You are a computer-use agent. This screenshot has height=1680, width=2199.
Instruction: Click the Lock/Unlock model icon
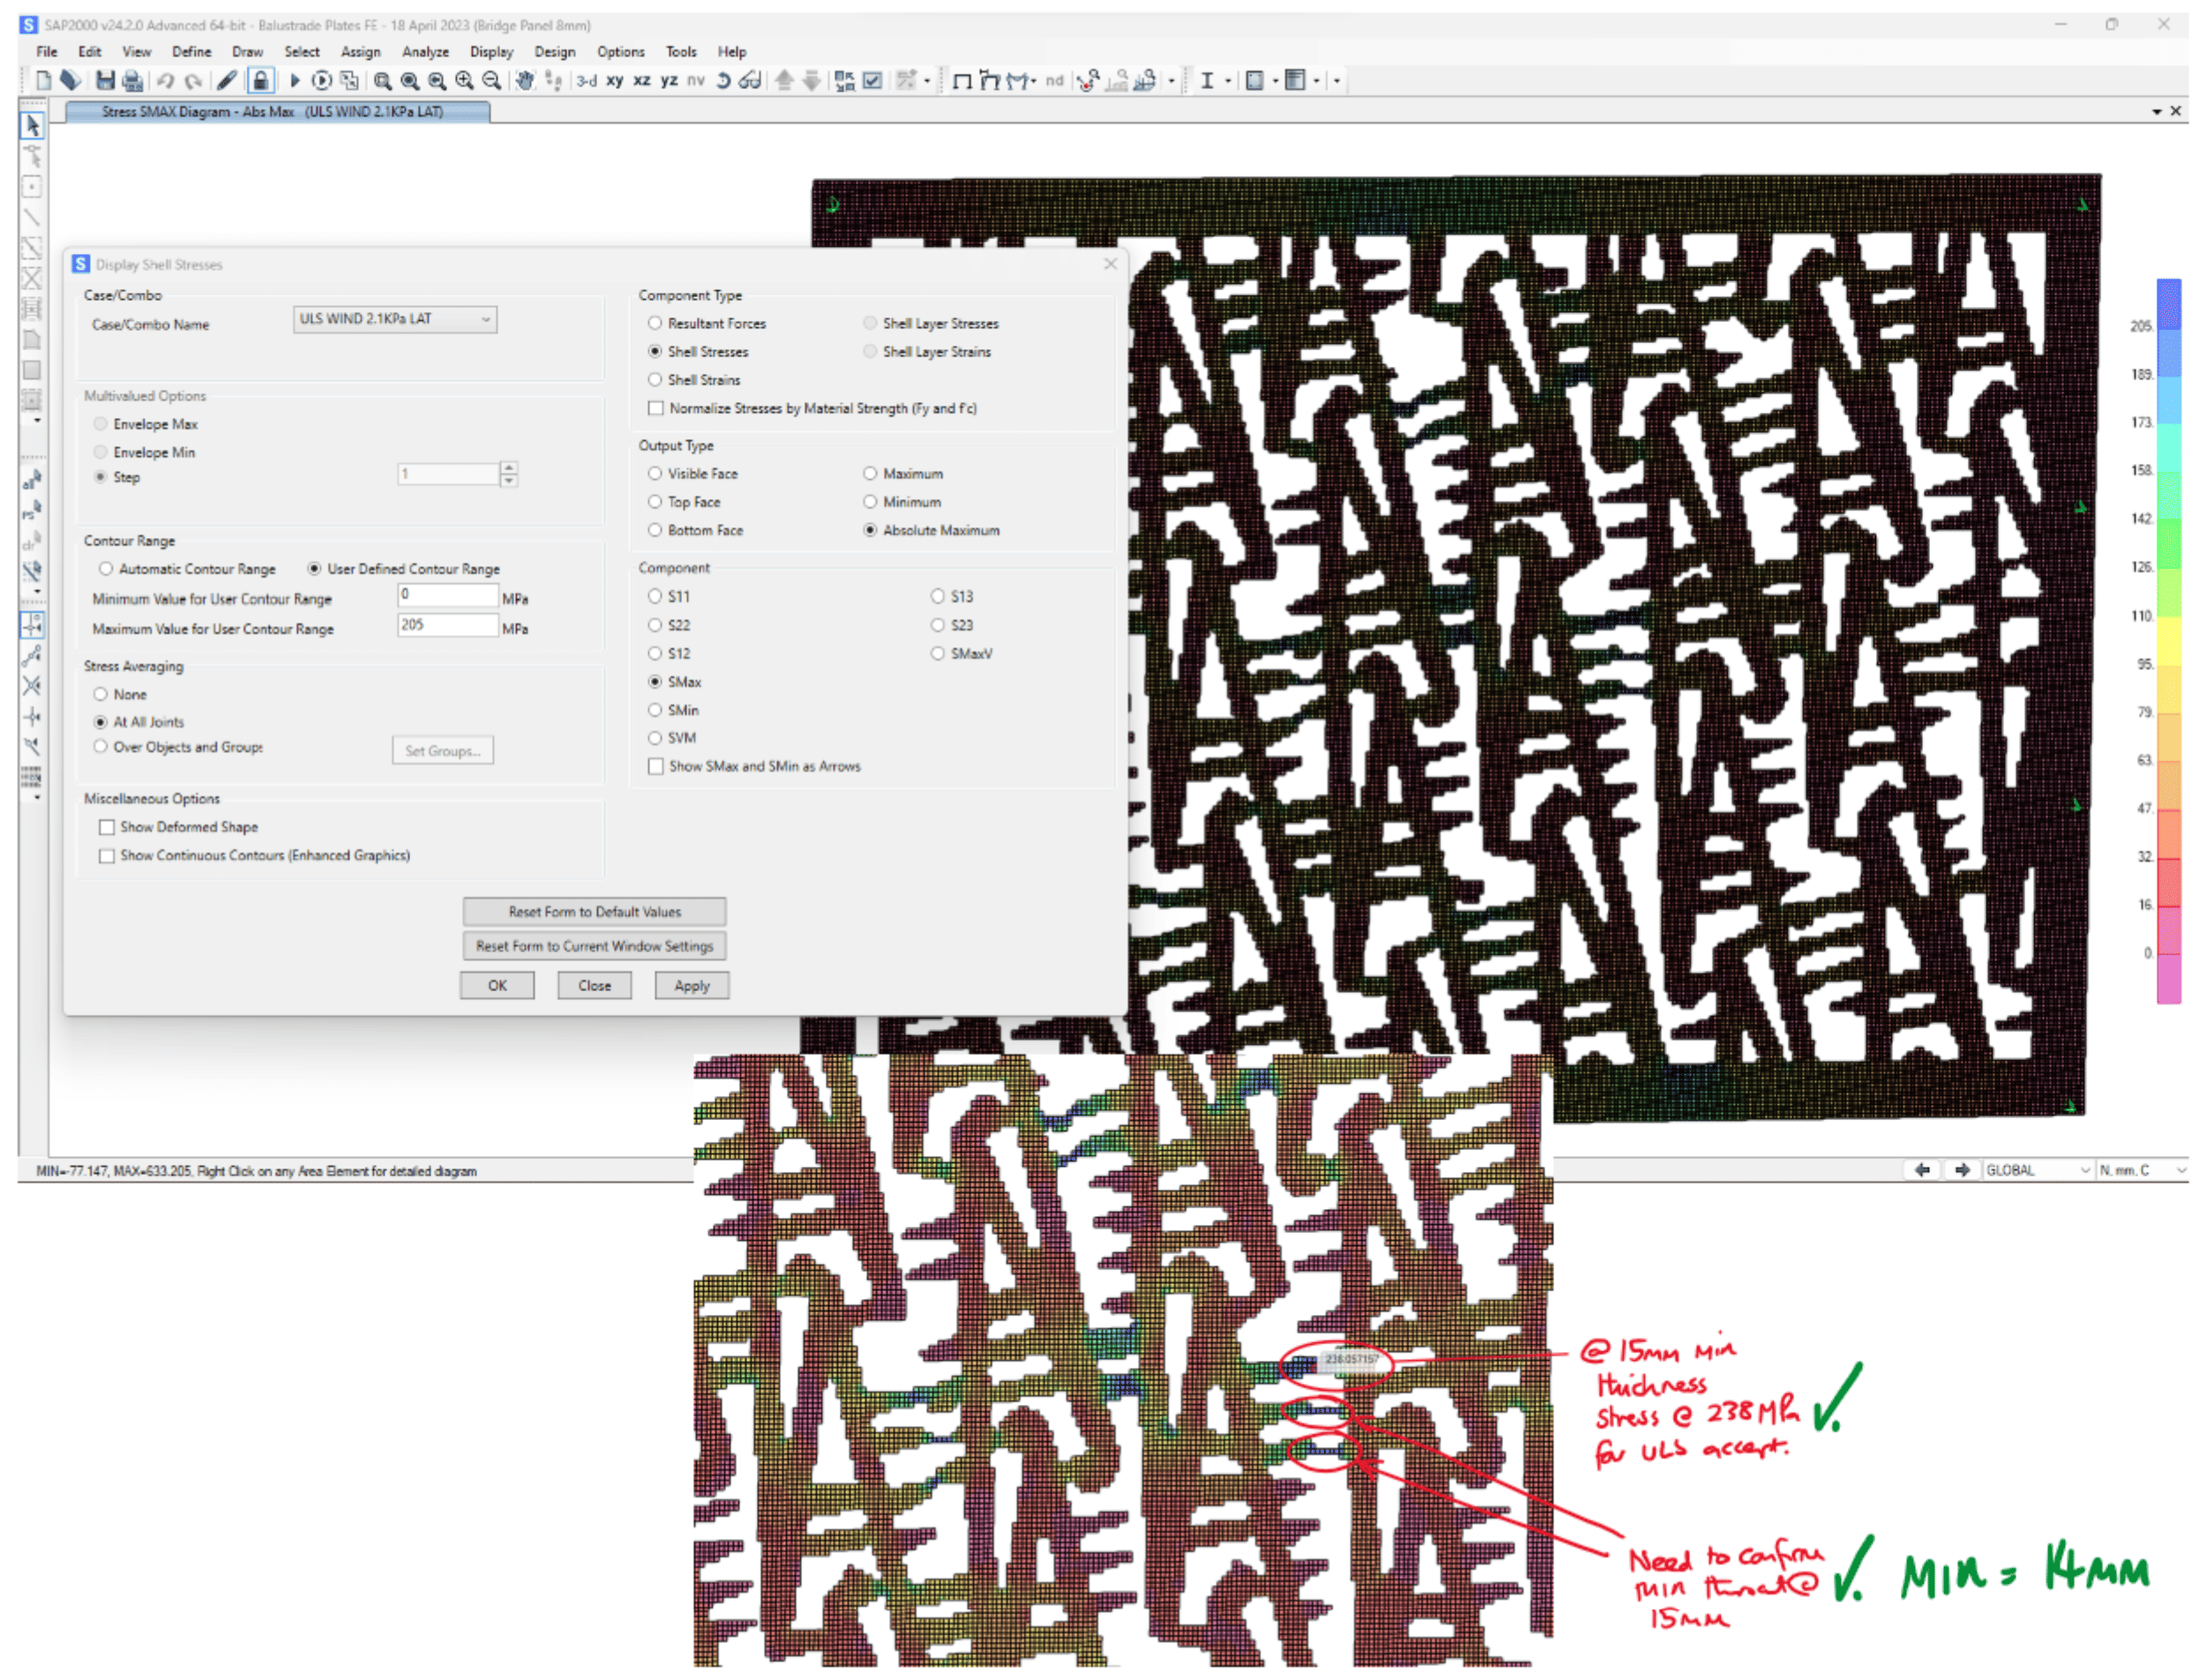coord(260,81)
